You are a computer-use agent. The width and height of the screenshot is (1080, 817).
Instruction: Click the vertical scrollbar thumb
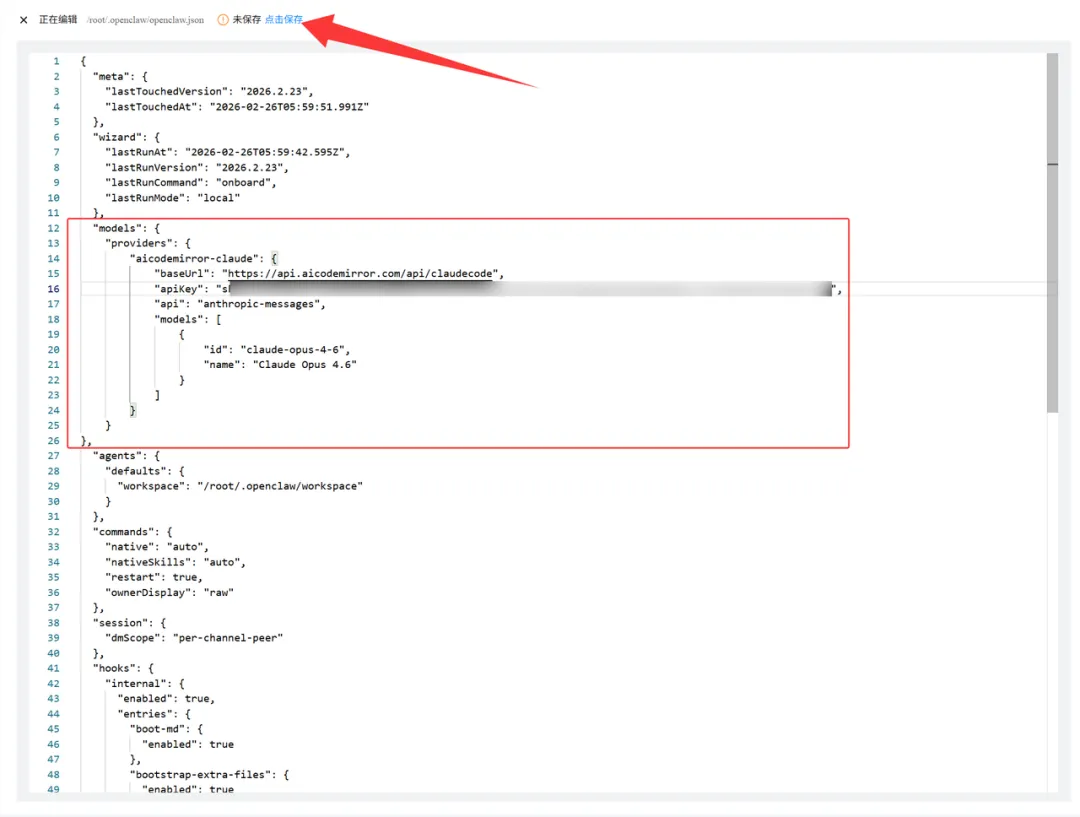point(1052,233)
